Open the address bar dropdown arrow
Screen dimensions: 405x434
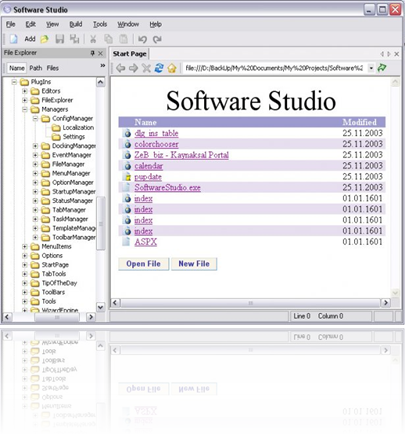pyautogui.click(x=371, y=68)
